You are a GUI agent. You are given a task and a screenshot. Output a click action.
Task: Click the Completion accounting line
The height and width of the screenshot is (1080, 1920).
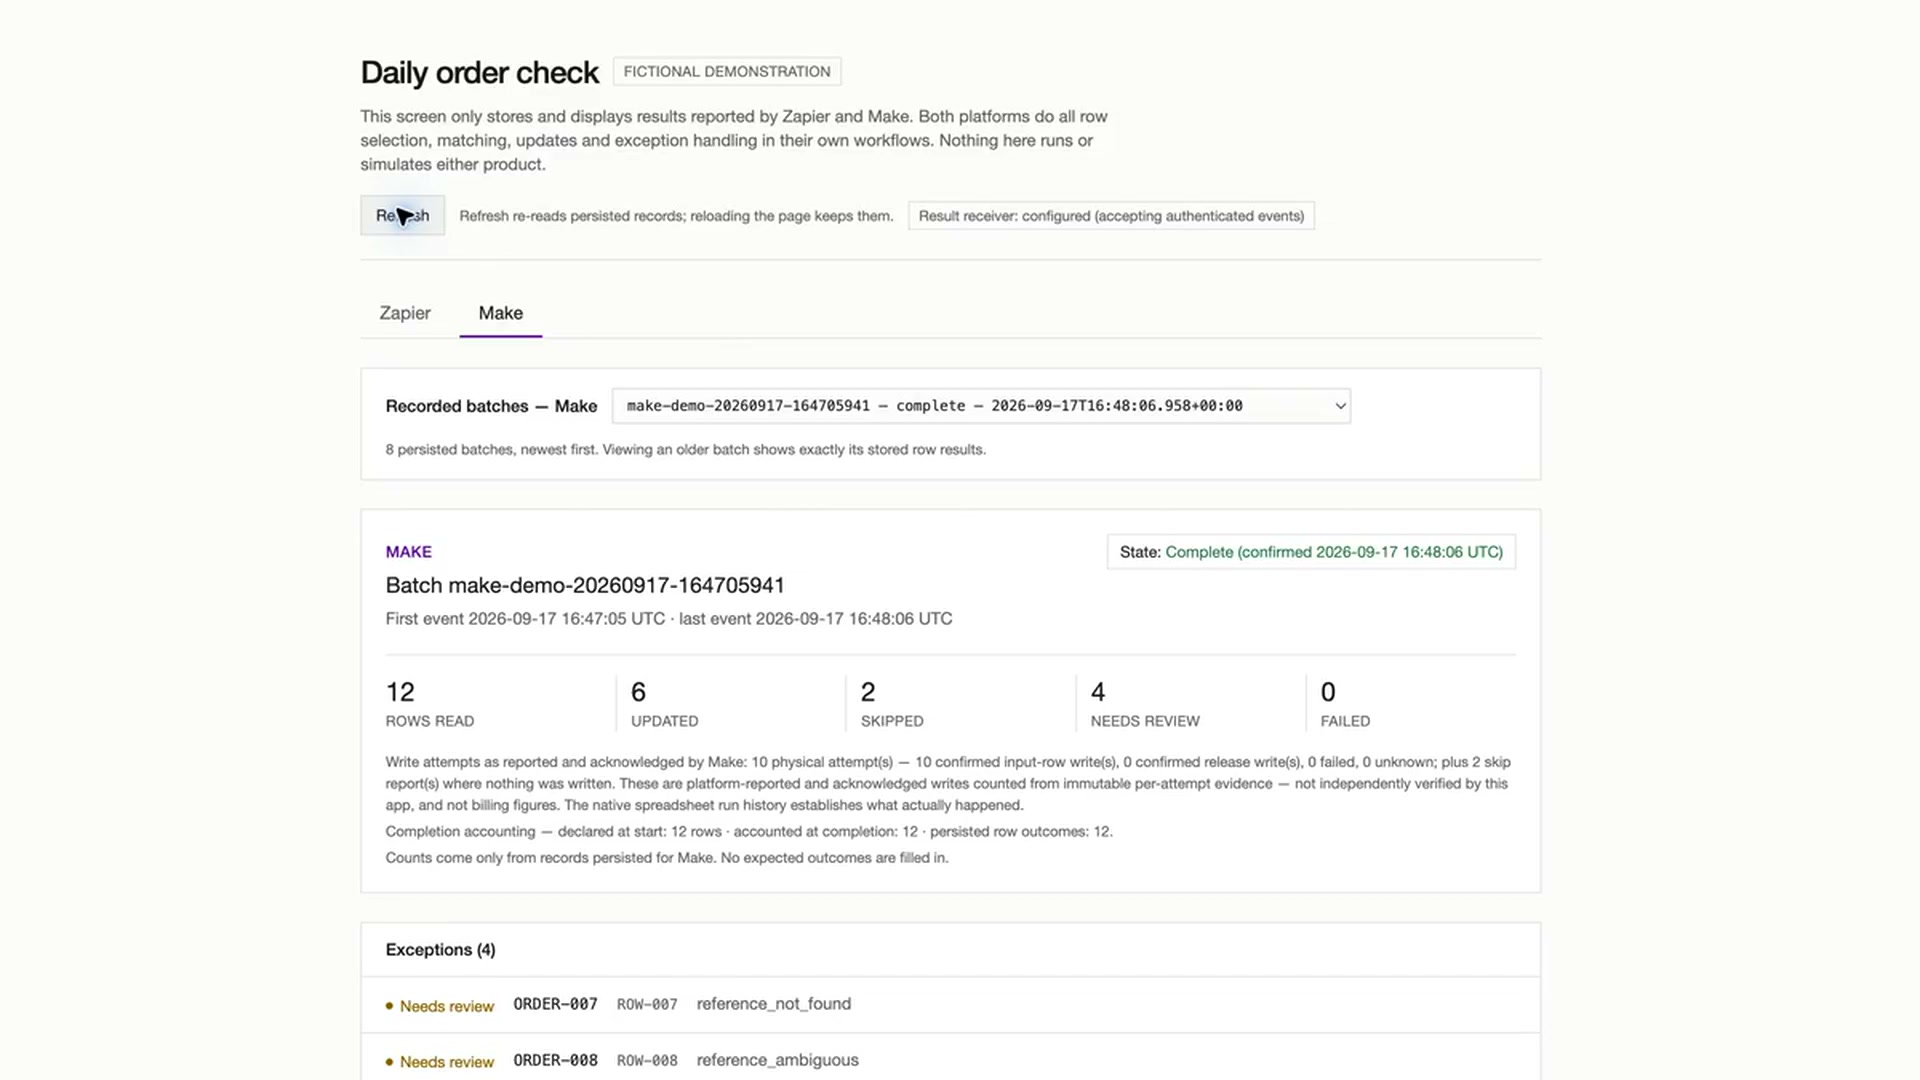[749, 832]
